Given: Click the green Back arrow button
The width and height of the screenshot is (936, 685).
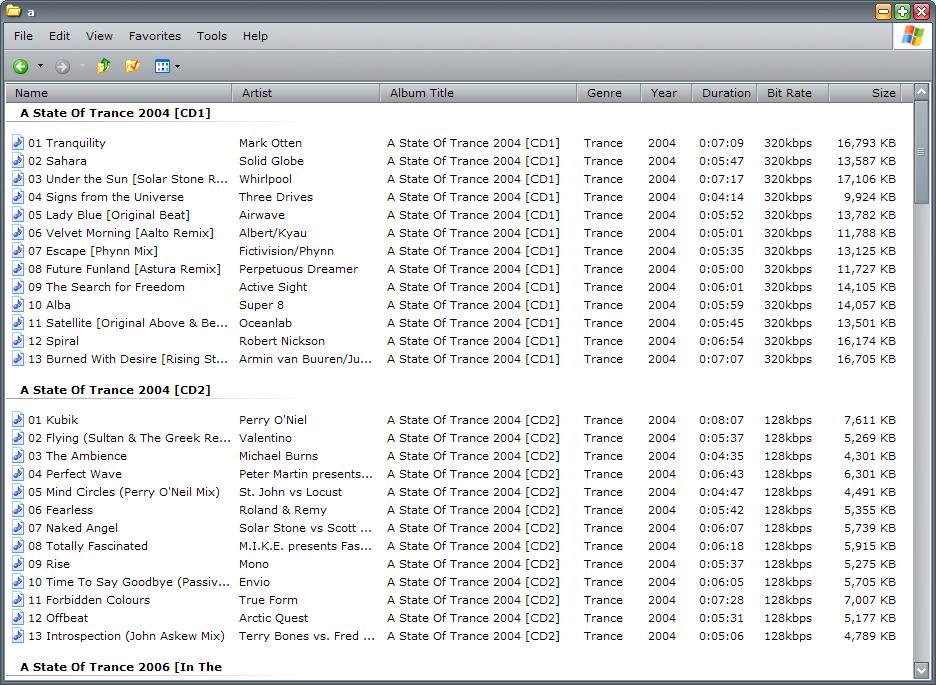Looking at the screenshot, I should pyautogui.click(x=21, y=66).
